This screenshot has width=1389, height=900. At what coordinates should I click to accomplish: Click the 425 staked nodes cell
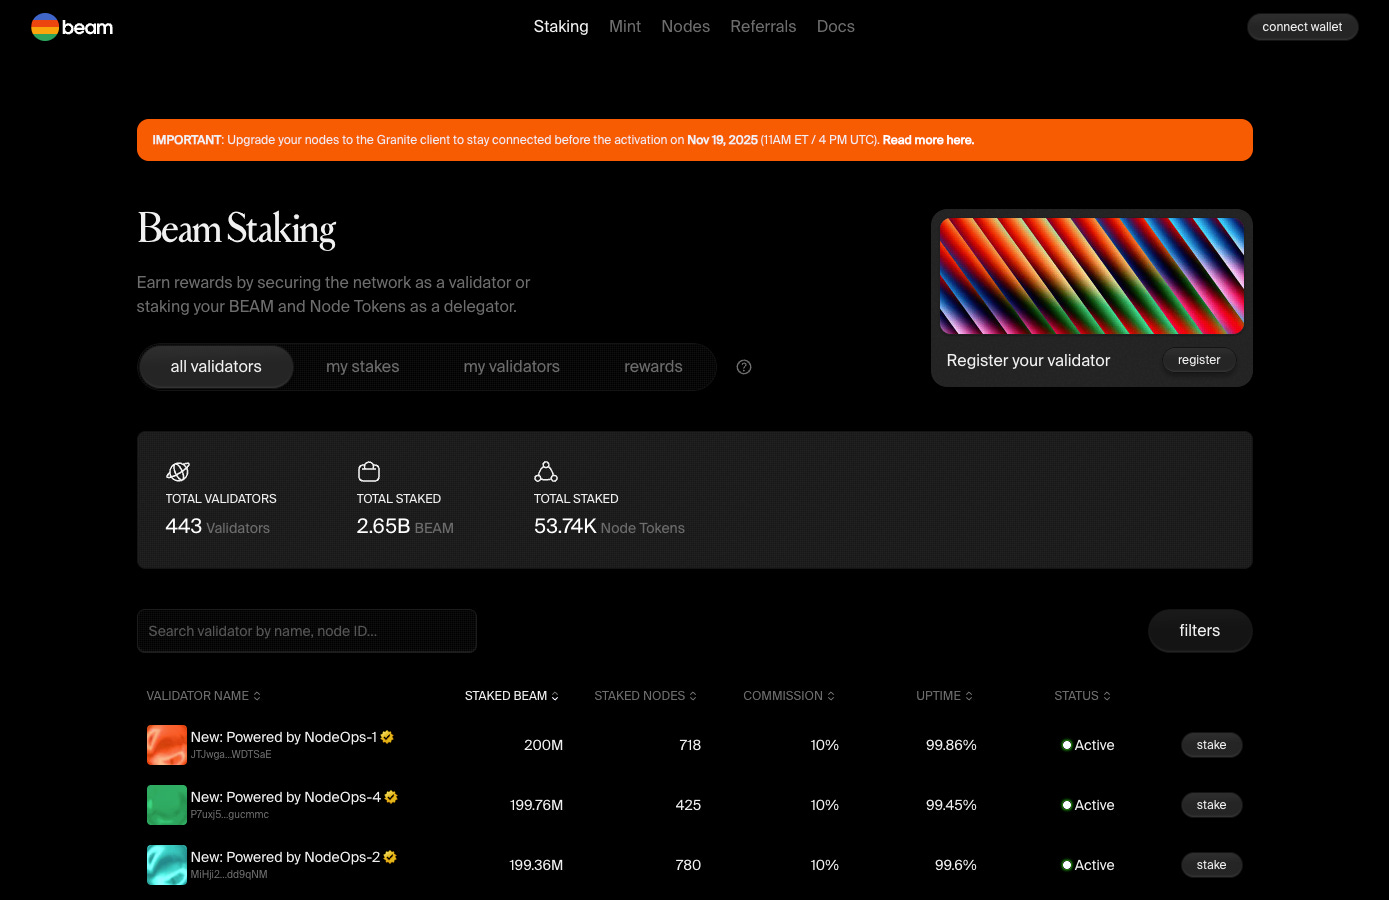pyautogui.click(x=688, y=805)
